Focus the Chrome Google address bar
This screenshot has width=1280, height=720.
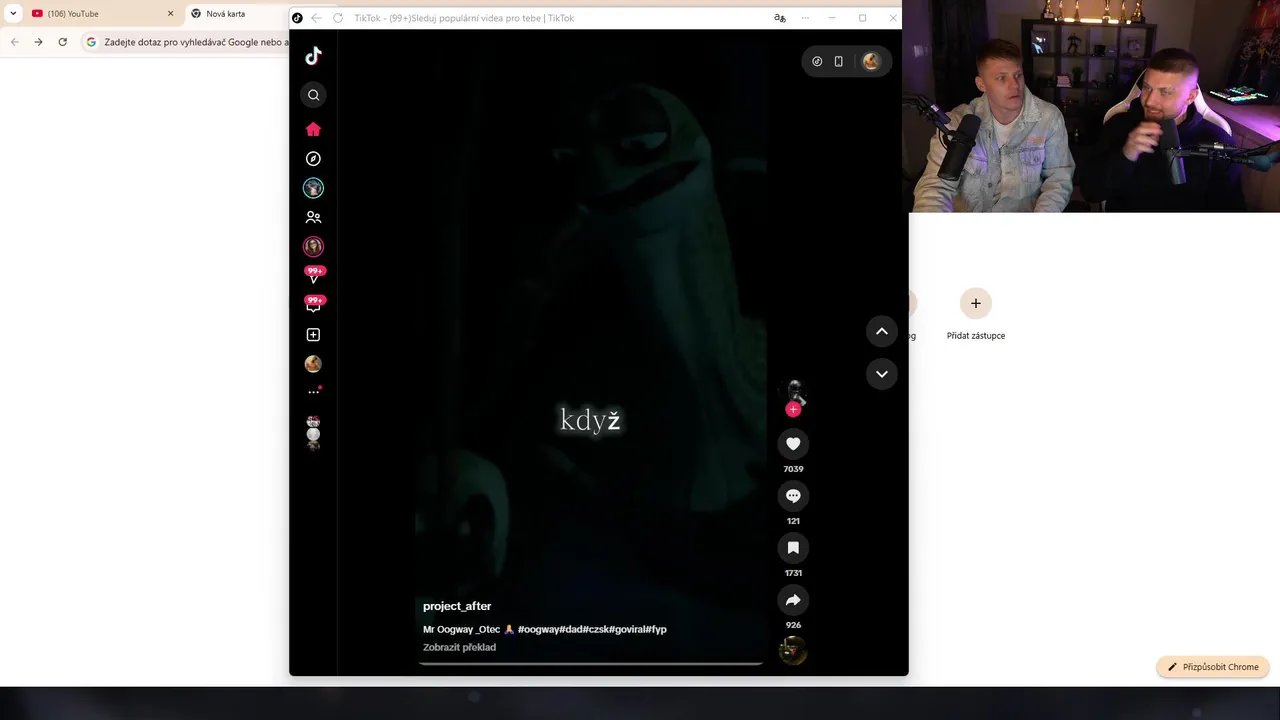click(x=185, y=42)
